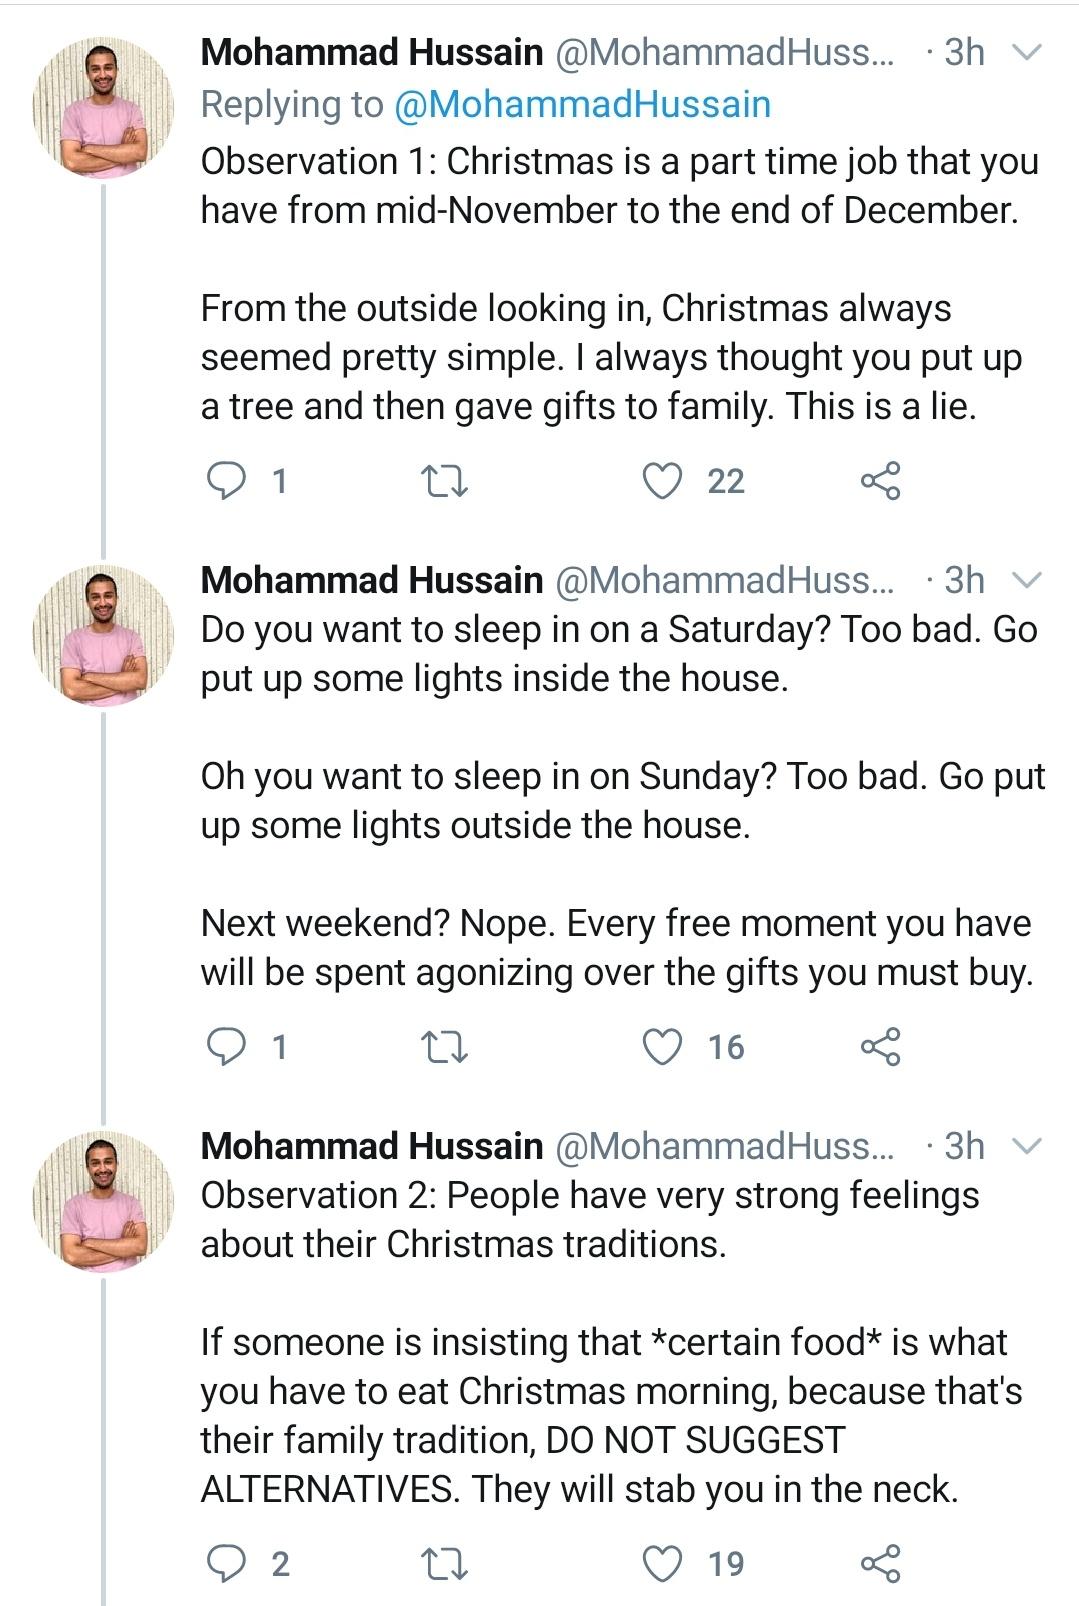Tap profile photo on Observation 1 tweet

[x=103, y=108]
